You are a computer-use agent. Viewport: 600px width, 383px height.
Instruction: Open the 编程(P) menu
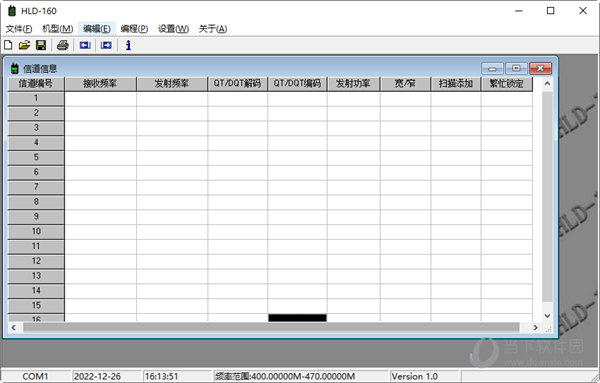[x=134, y=29]
